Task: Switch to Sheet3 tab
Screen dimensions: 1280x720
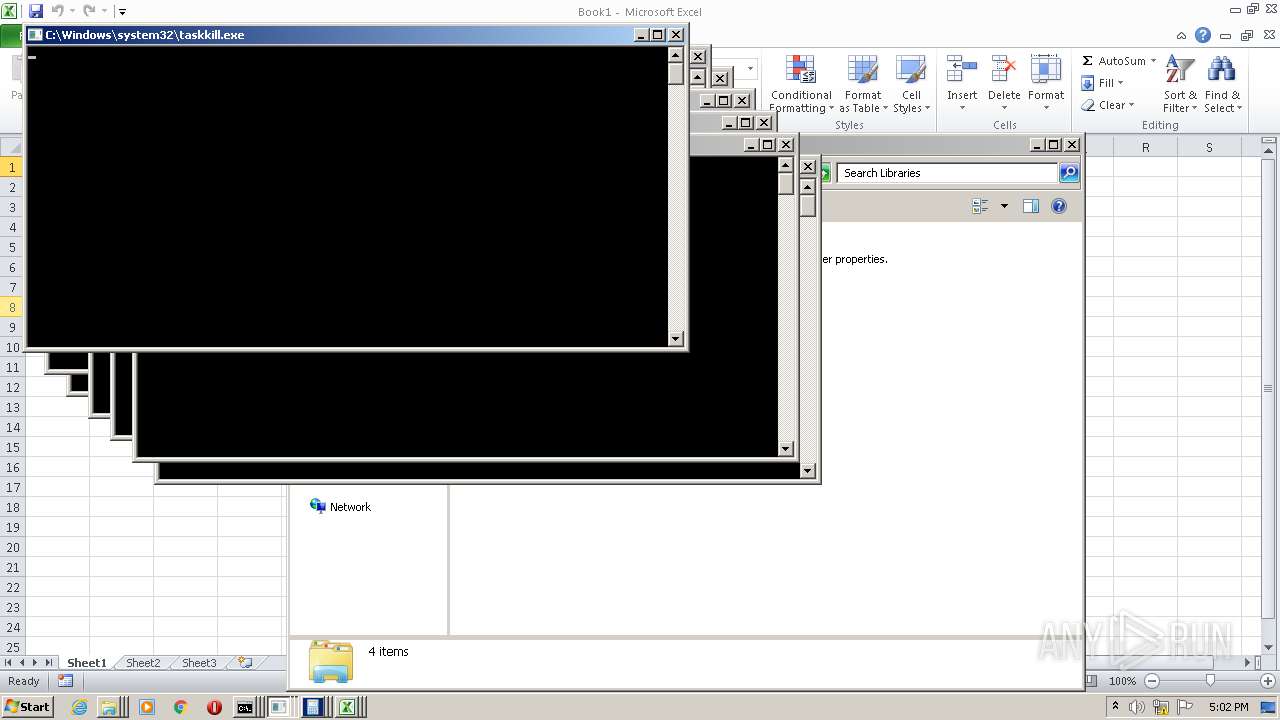Action: click(198, 663)
